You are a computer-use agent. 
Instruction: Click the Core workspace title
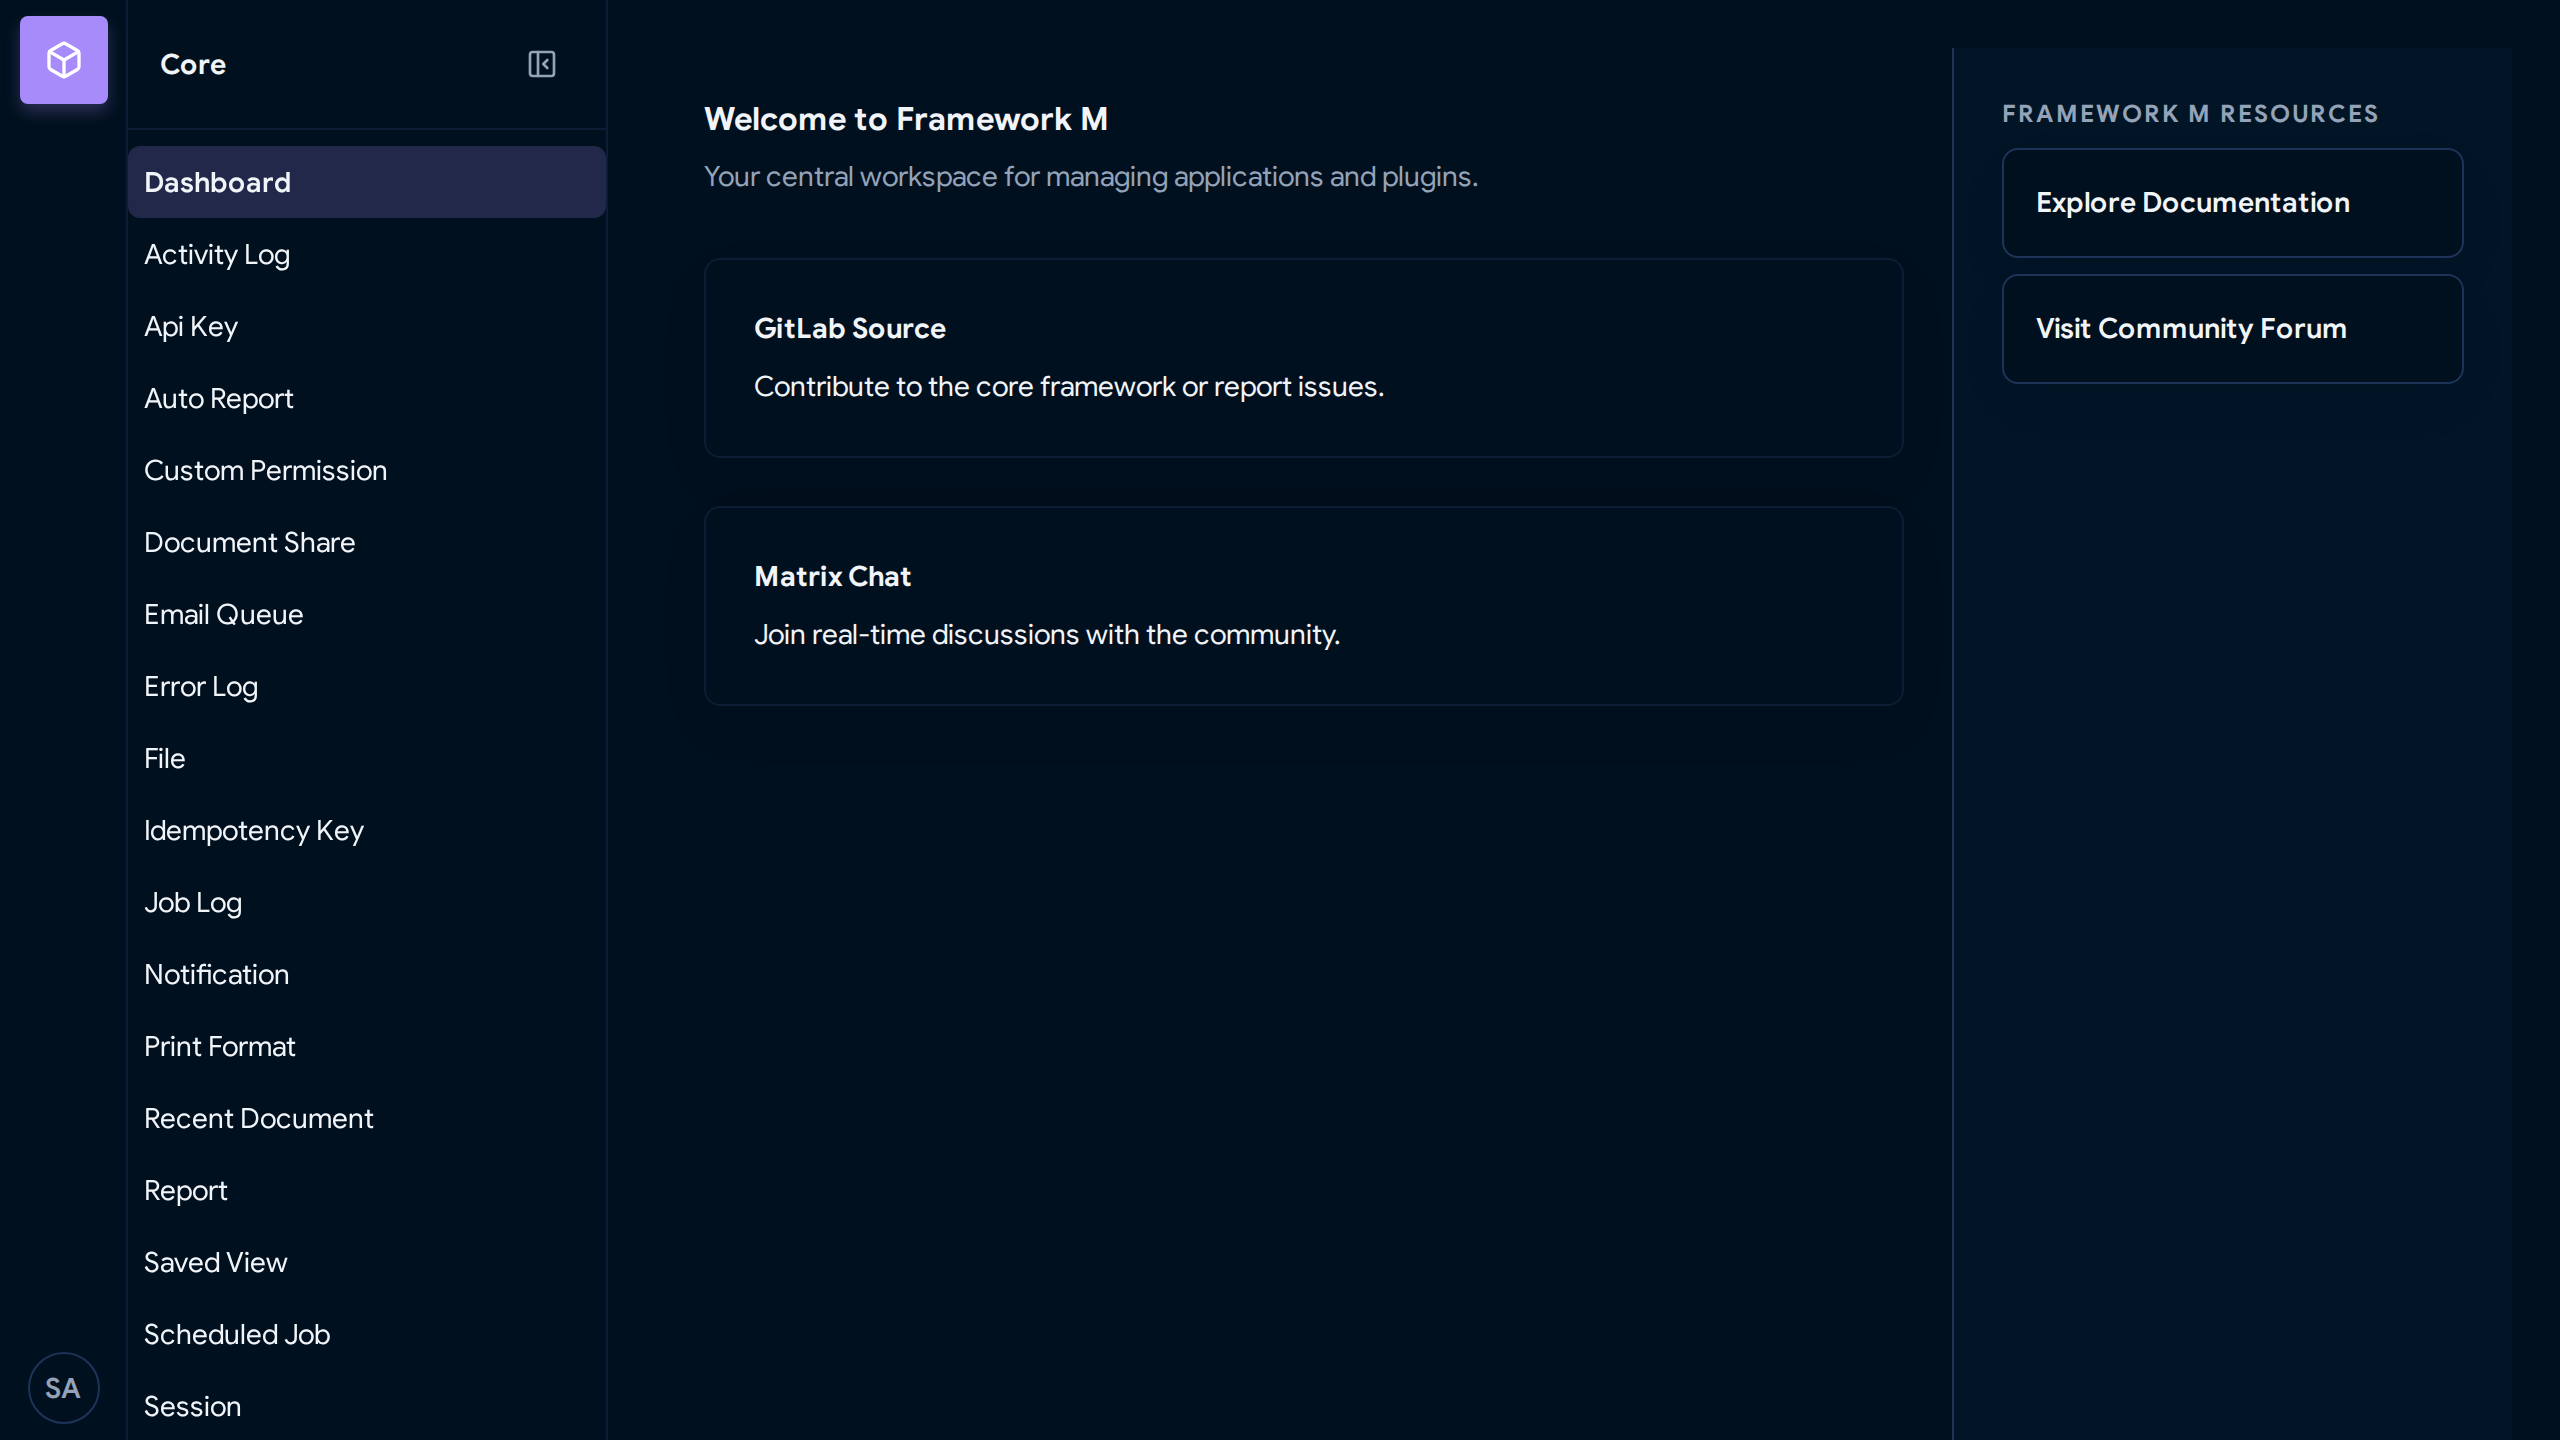pos(193,64)
